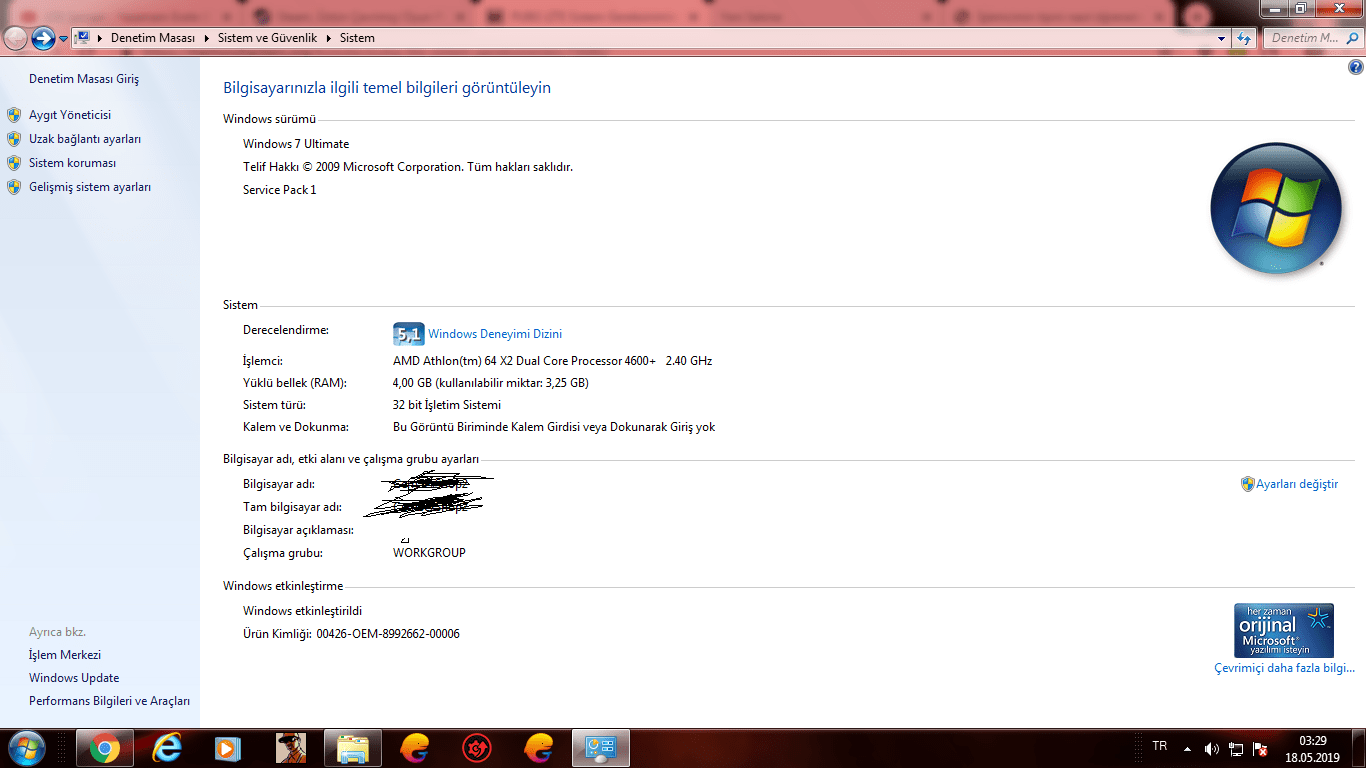
Task: Open the game icon with the hat character
Action: tap(290, 748)
